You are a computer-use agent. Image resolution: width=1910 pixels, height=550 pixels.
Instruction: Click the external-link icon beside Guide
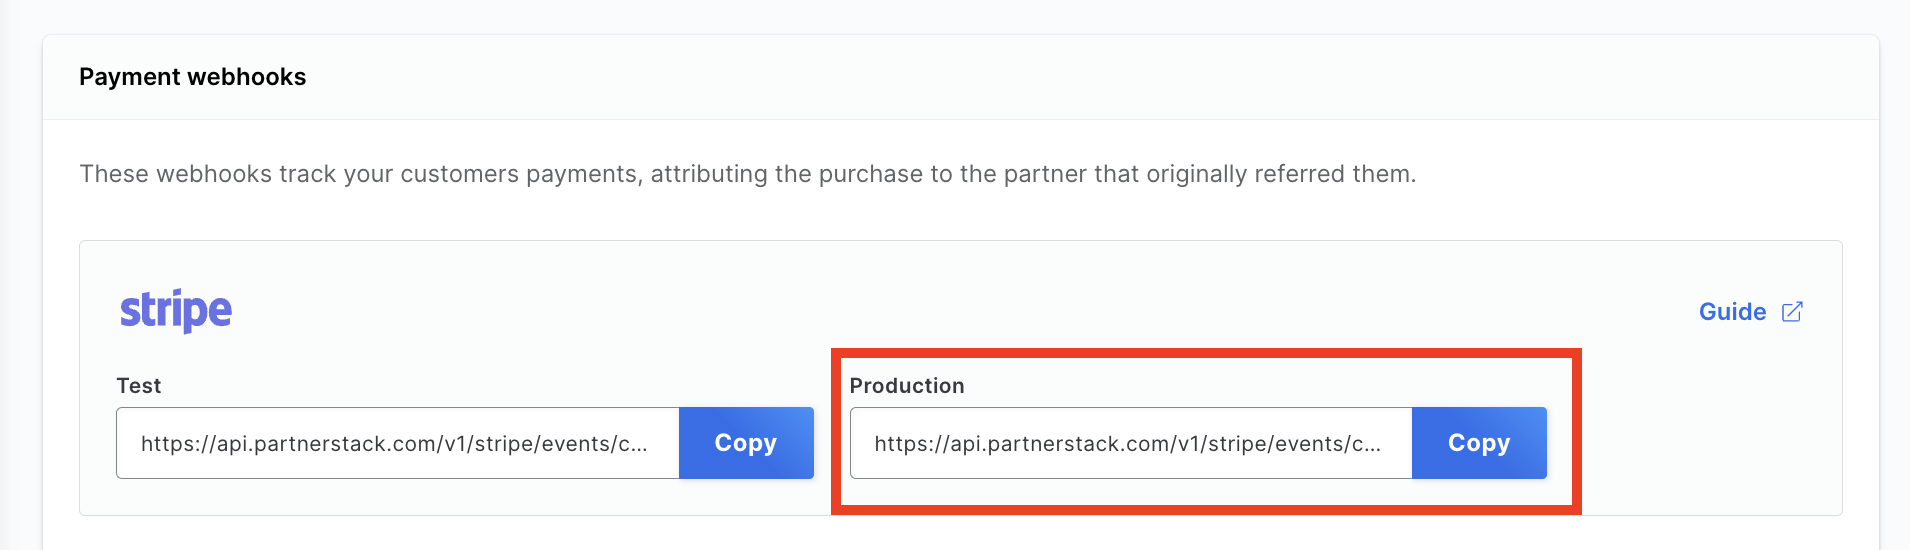1792,312
